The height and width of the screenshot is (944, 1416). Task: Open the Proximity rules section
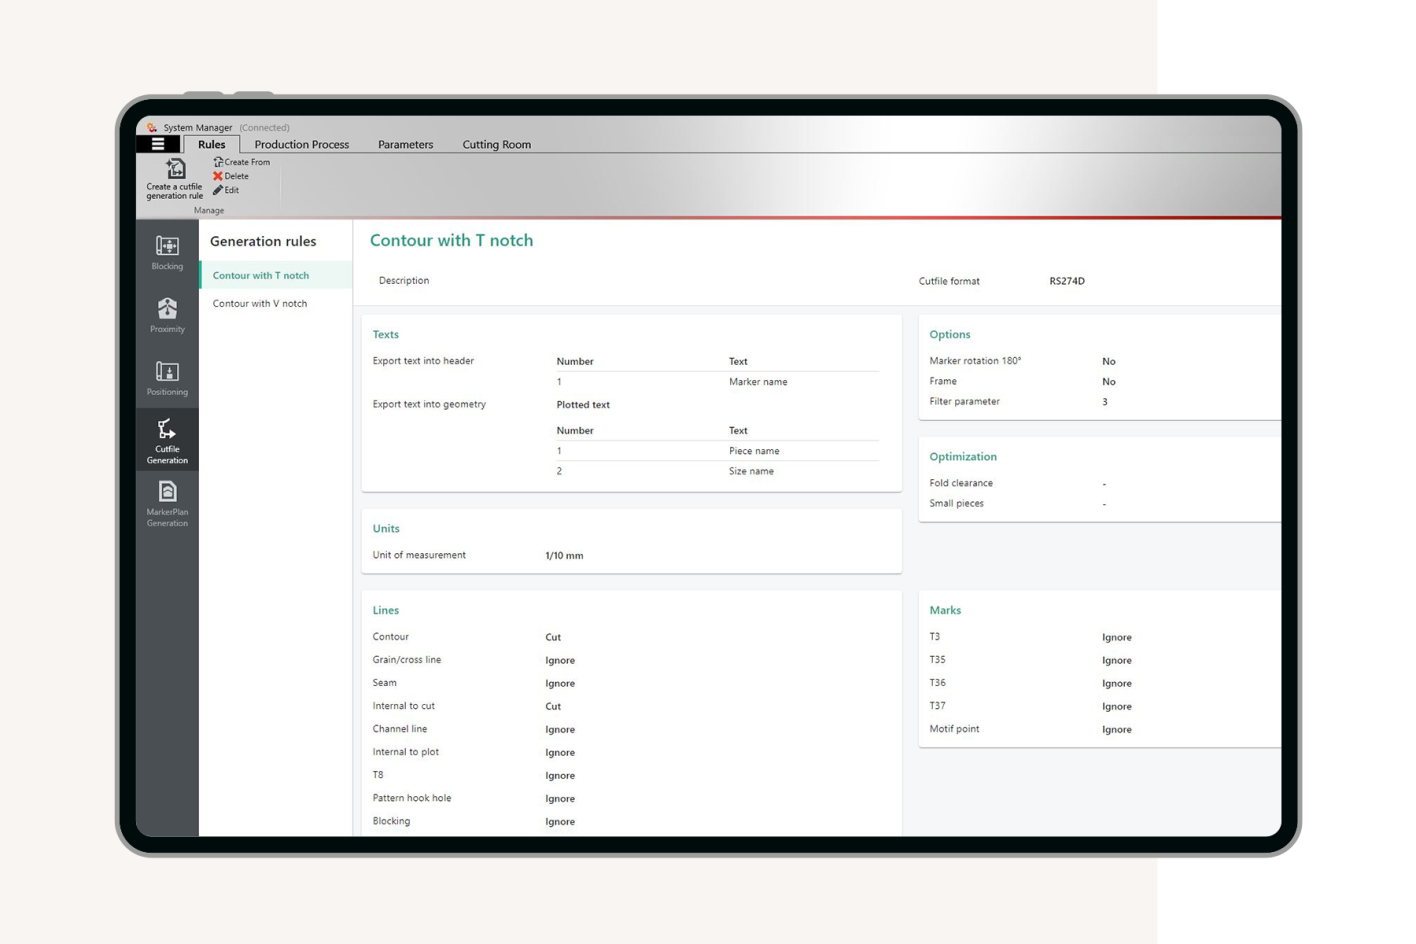[x=167, y=315]
